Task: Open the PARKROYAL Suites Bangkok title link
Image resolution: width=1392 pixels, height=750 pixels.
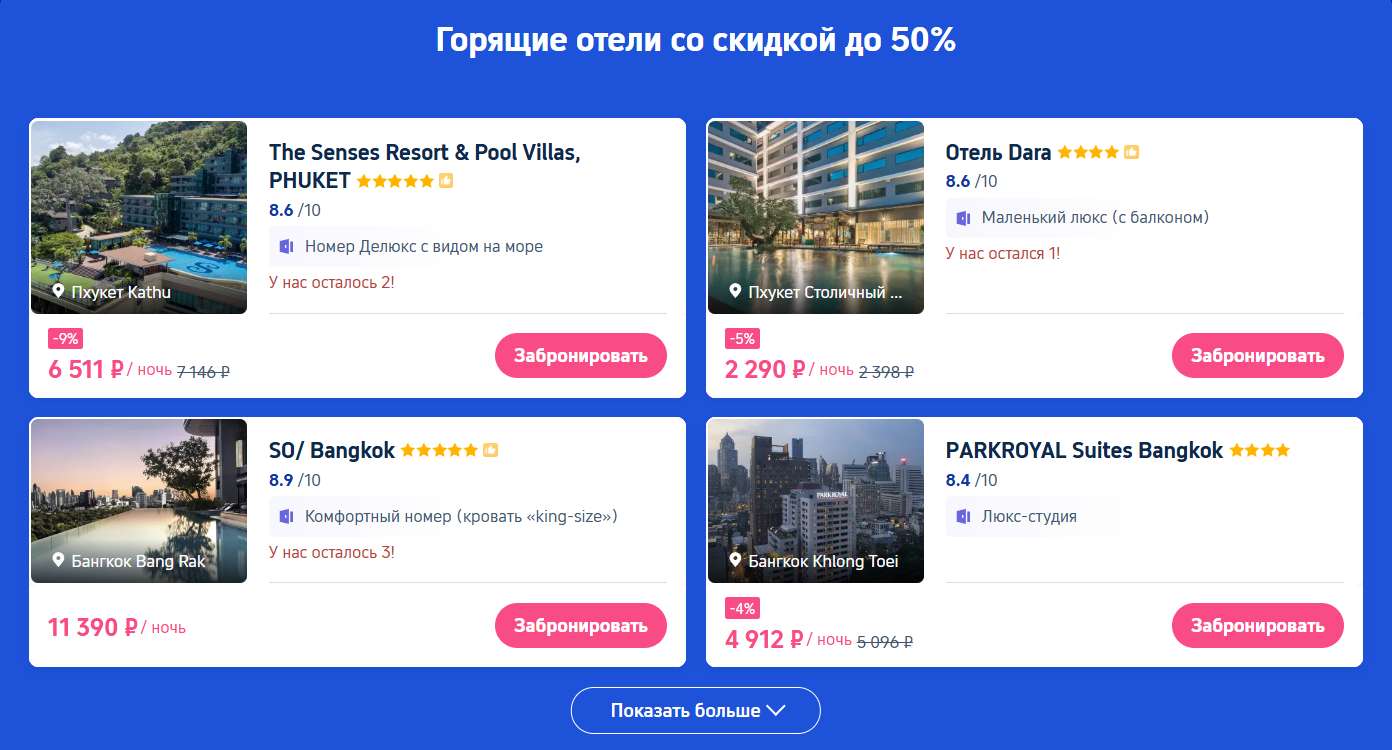Action: point(1084,450)
